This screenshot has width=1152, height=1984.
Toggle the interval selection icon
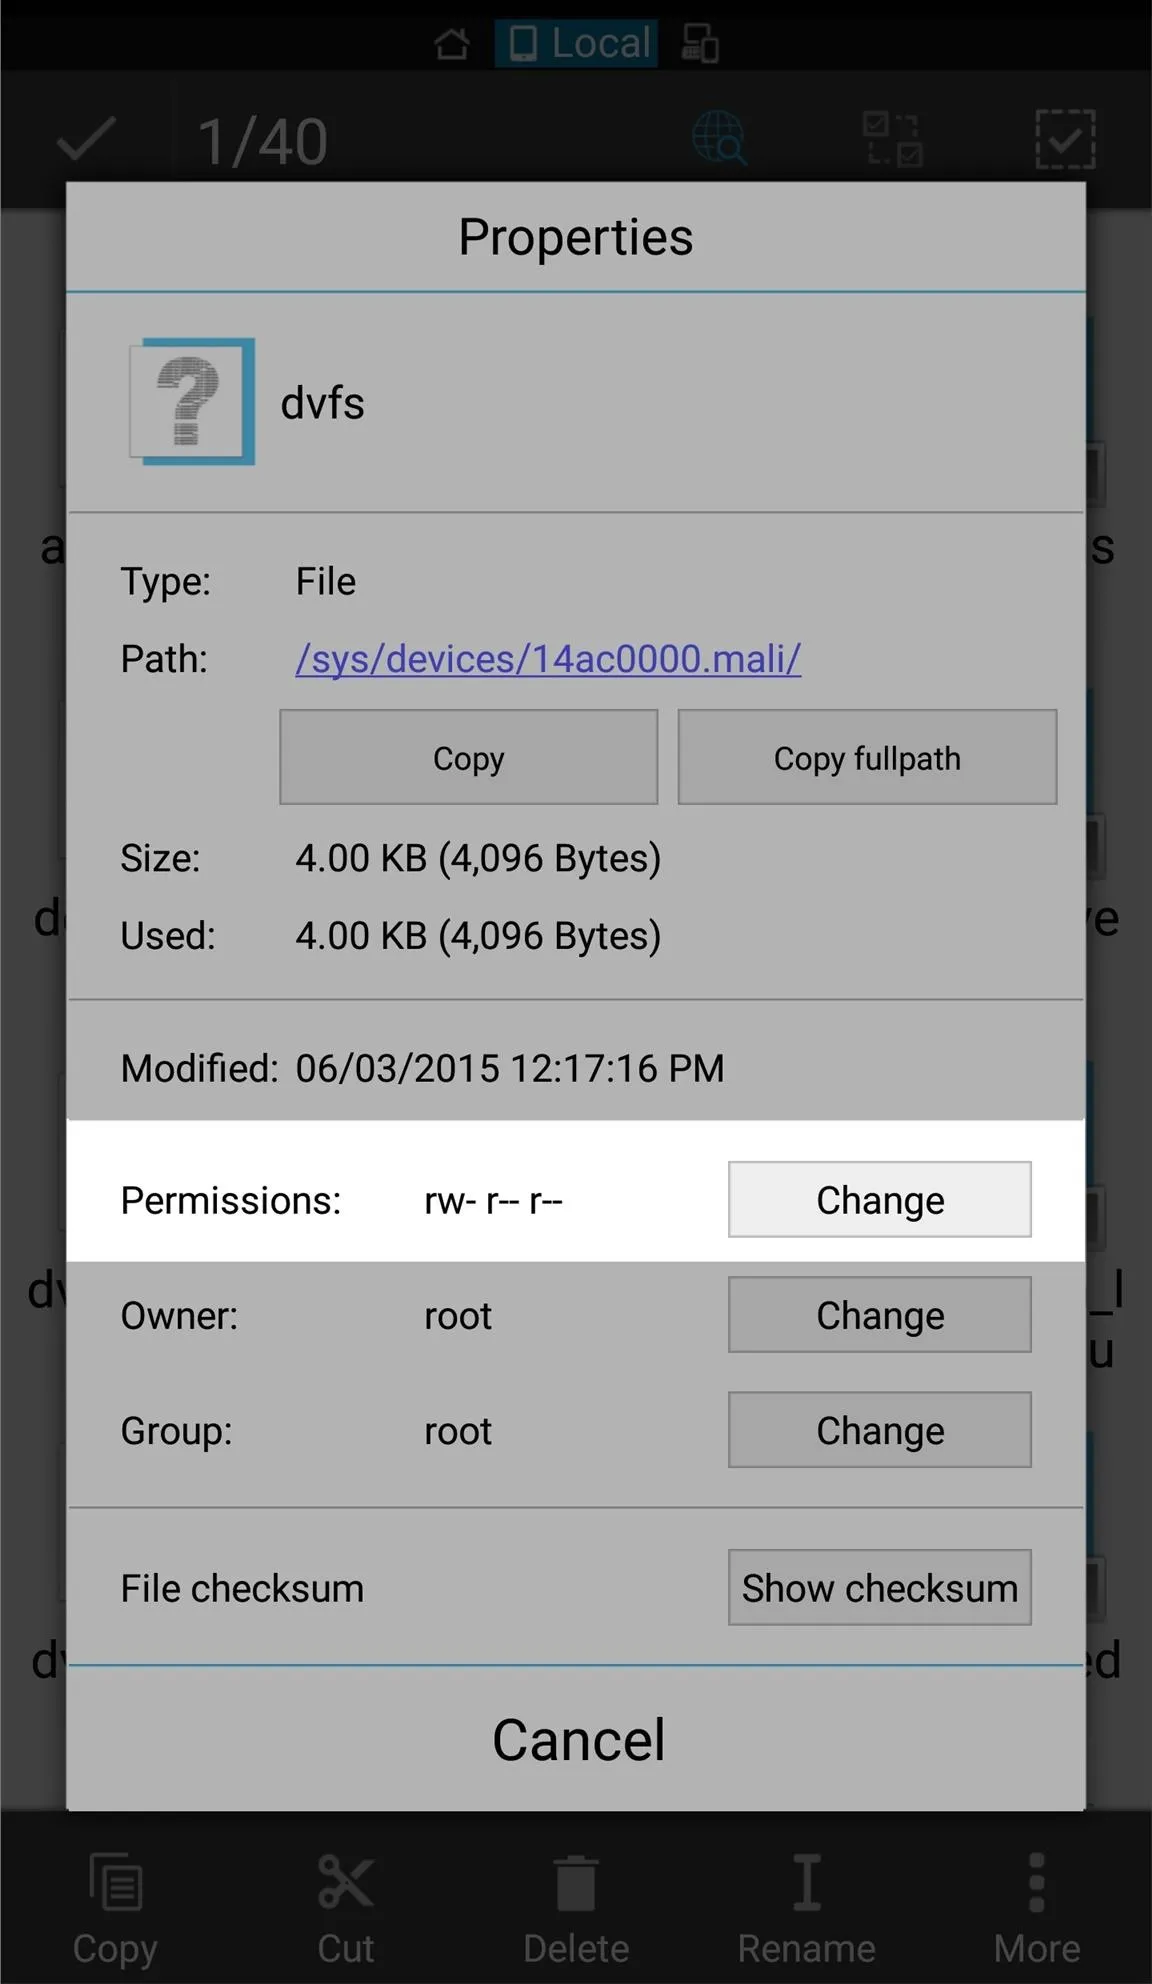pyautogui.click(x=892, y=139)
